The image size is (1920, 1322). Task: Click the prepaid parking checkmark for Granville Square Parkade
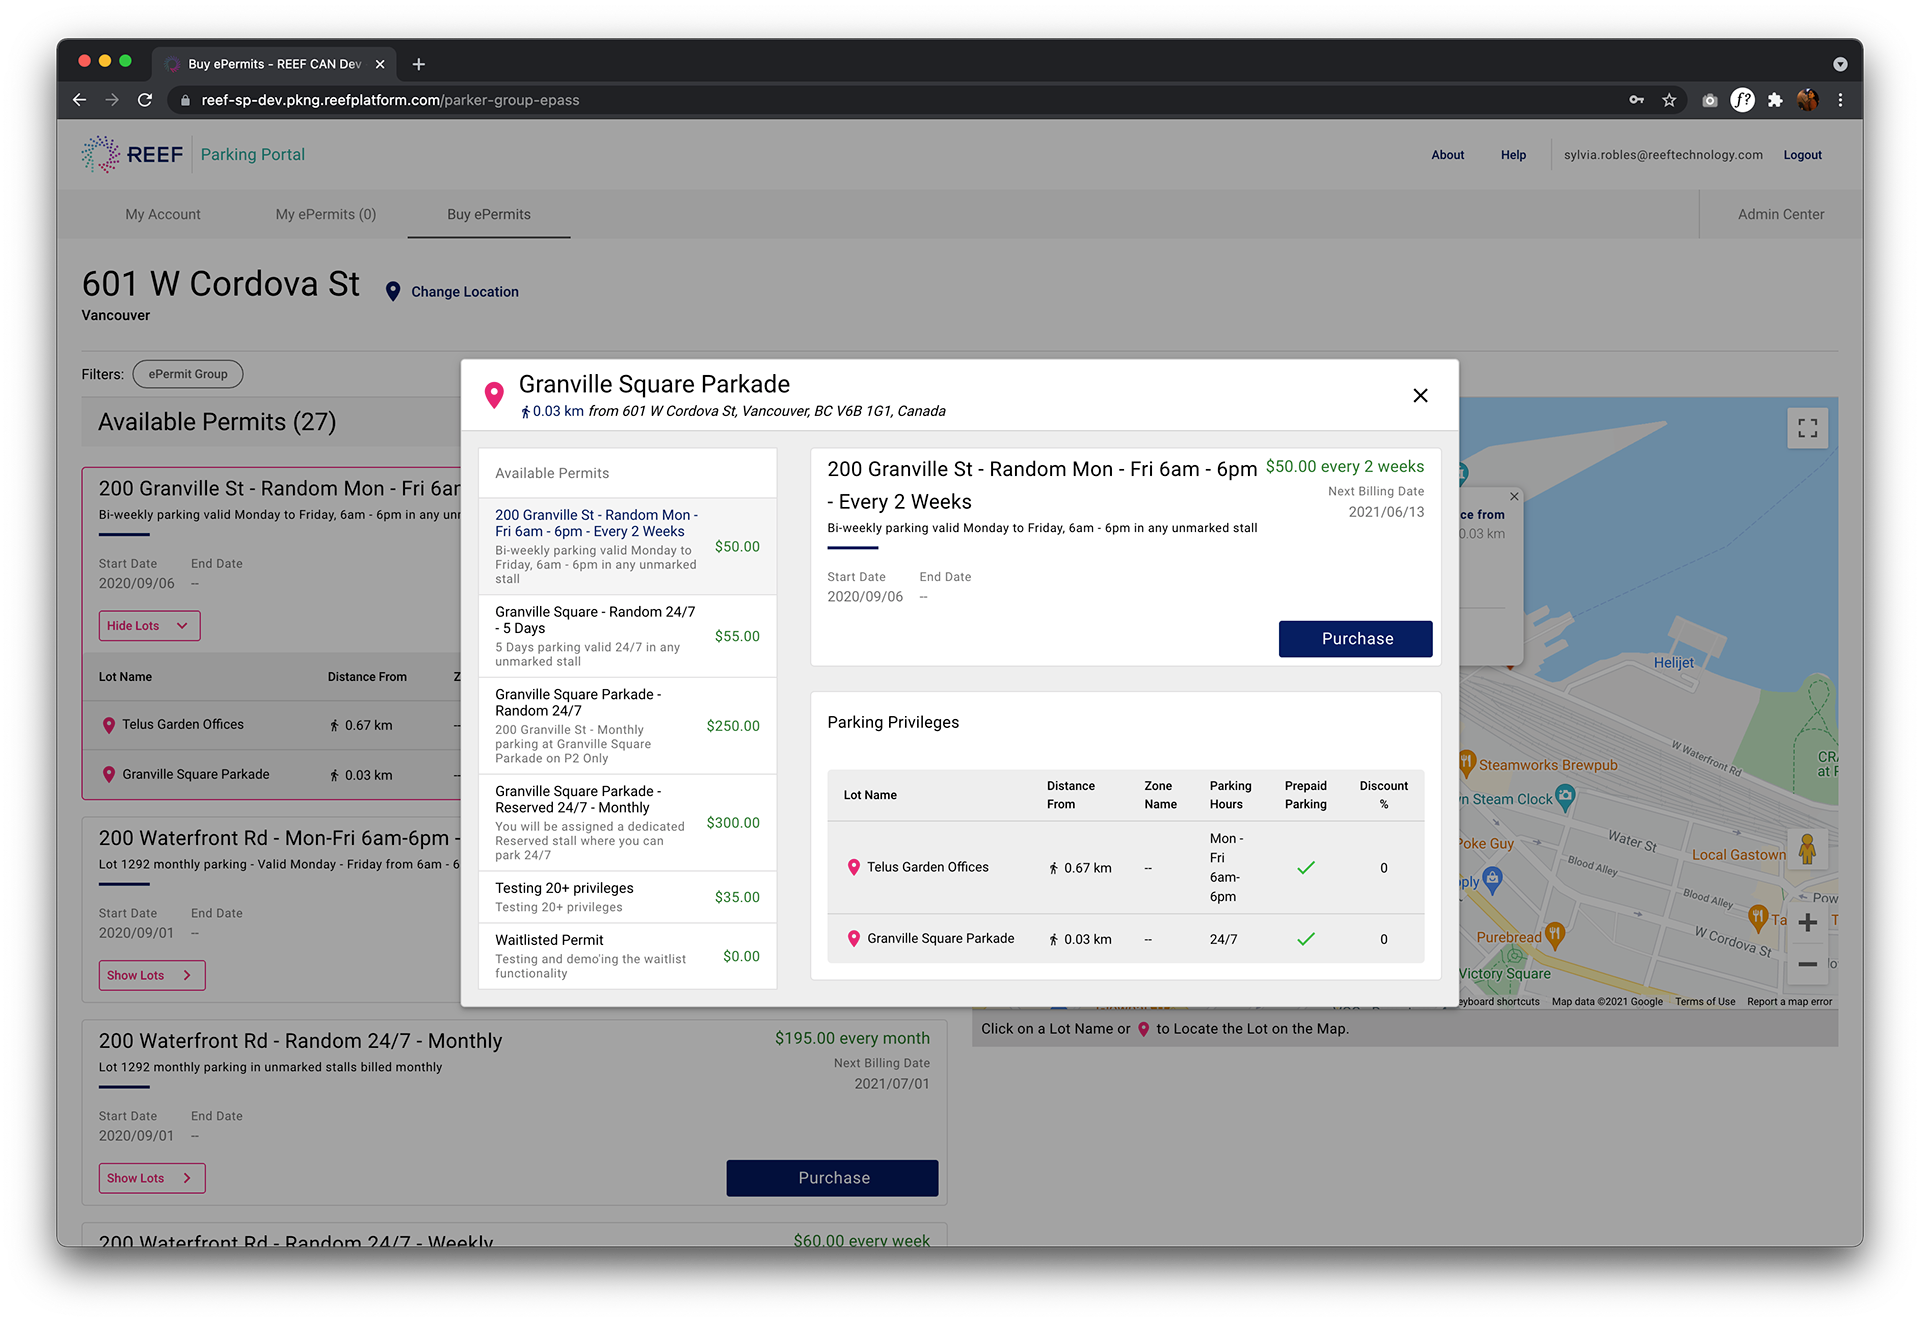(x=1305, y=939)
